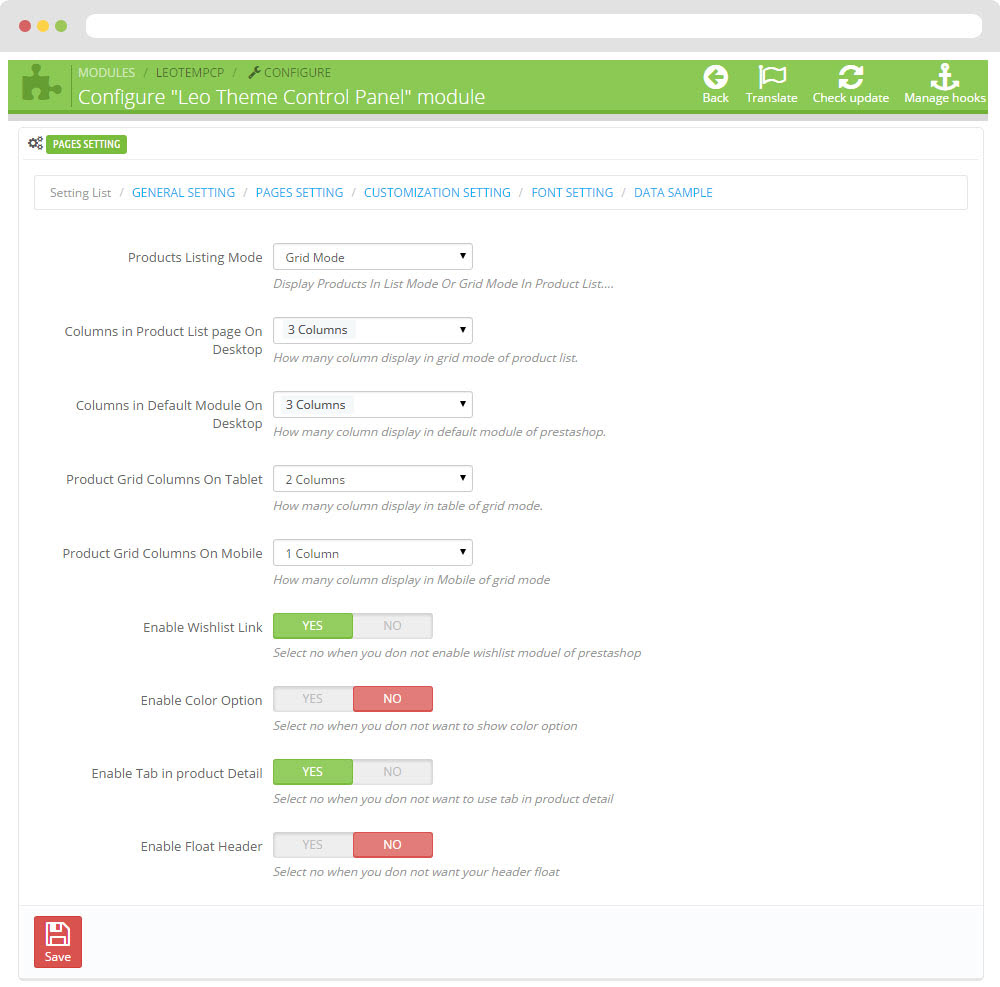
Task: Set Enable Wishlist Link to NO
Action: point(392,625)
